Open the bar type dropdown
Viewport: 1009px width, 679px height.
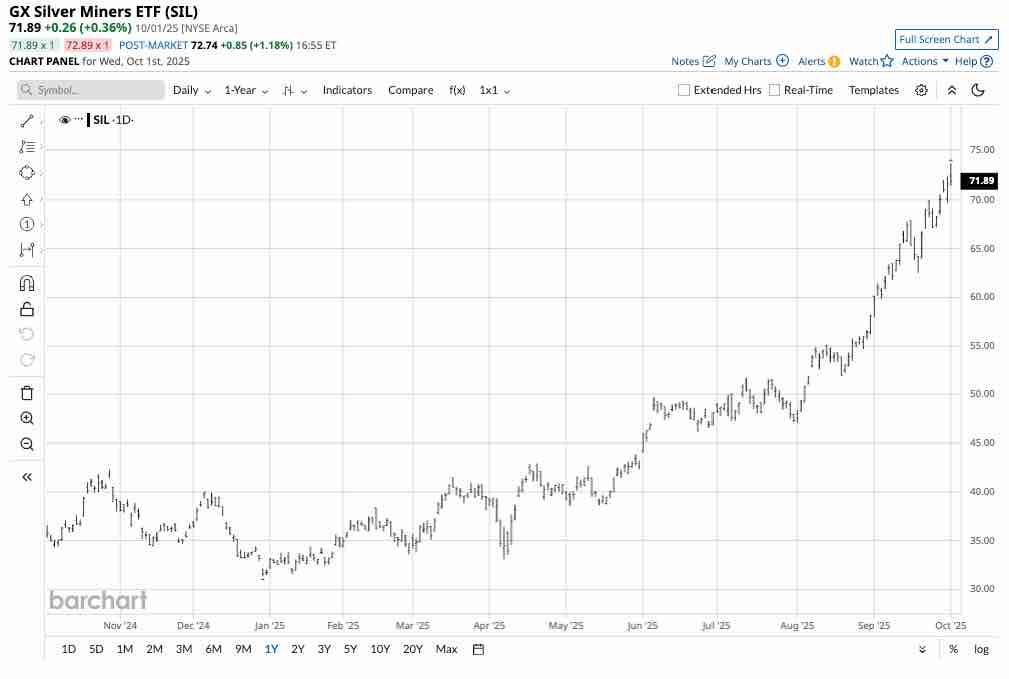coord(295,91)
